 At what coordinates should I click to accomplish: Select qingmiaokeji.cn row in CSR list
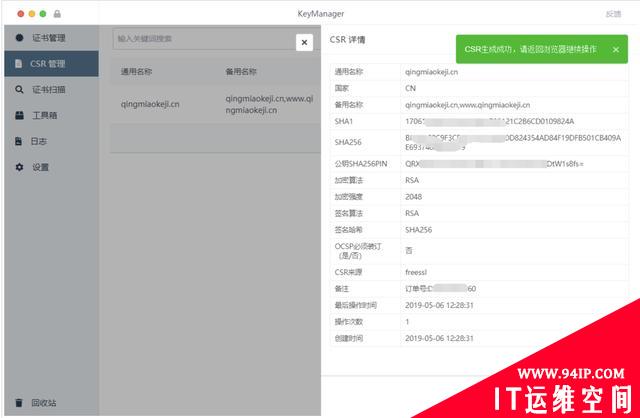point(216,104)
